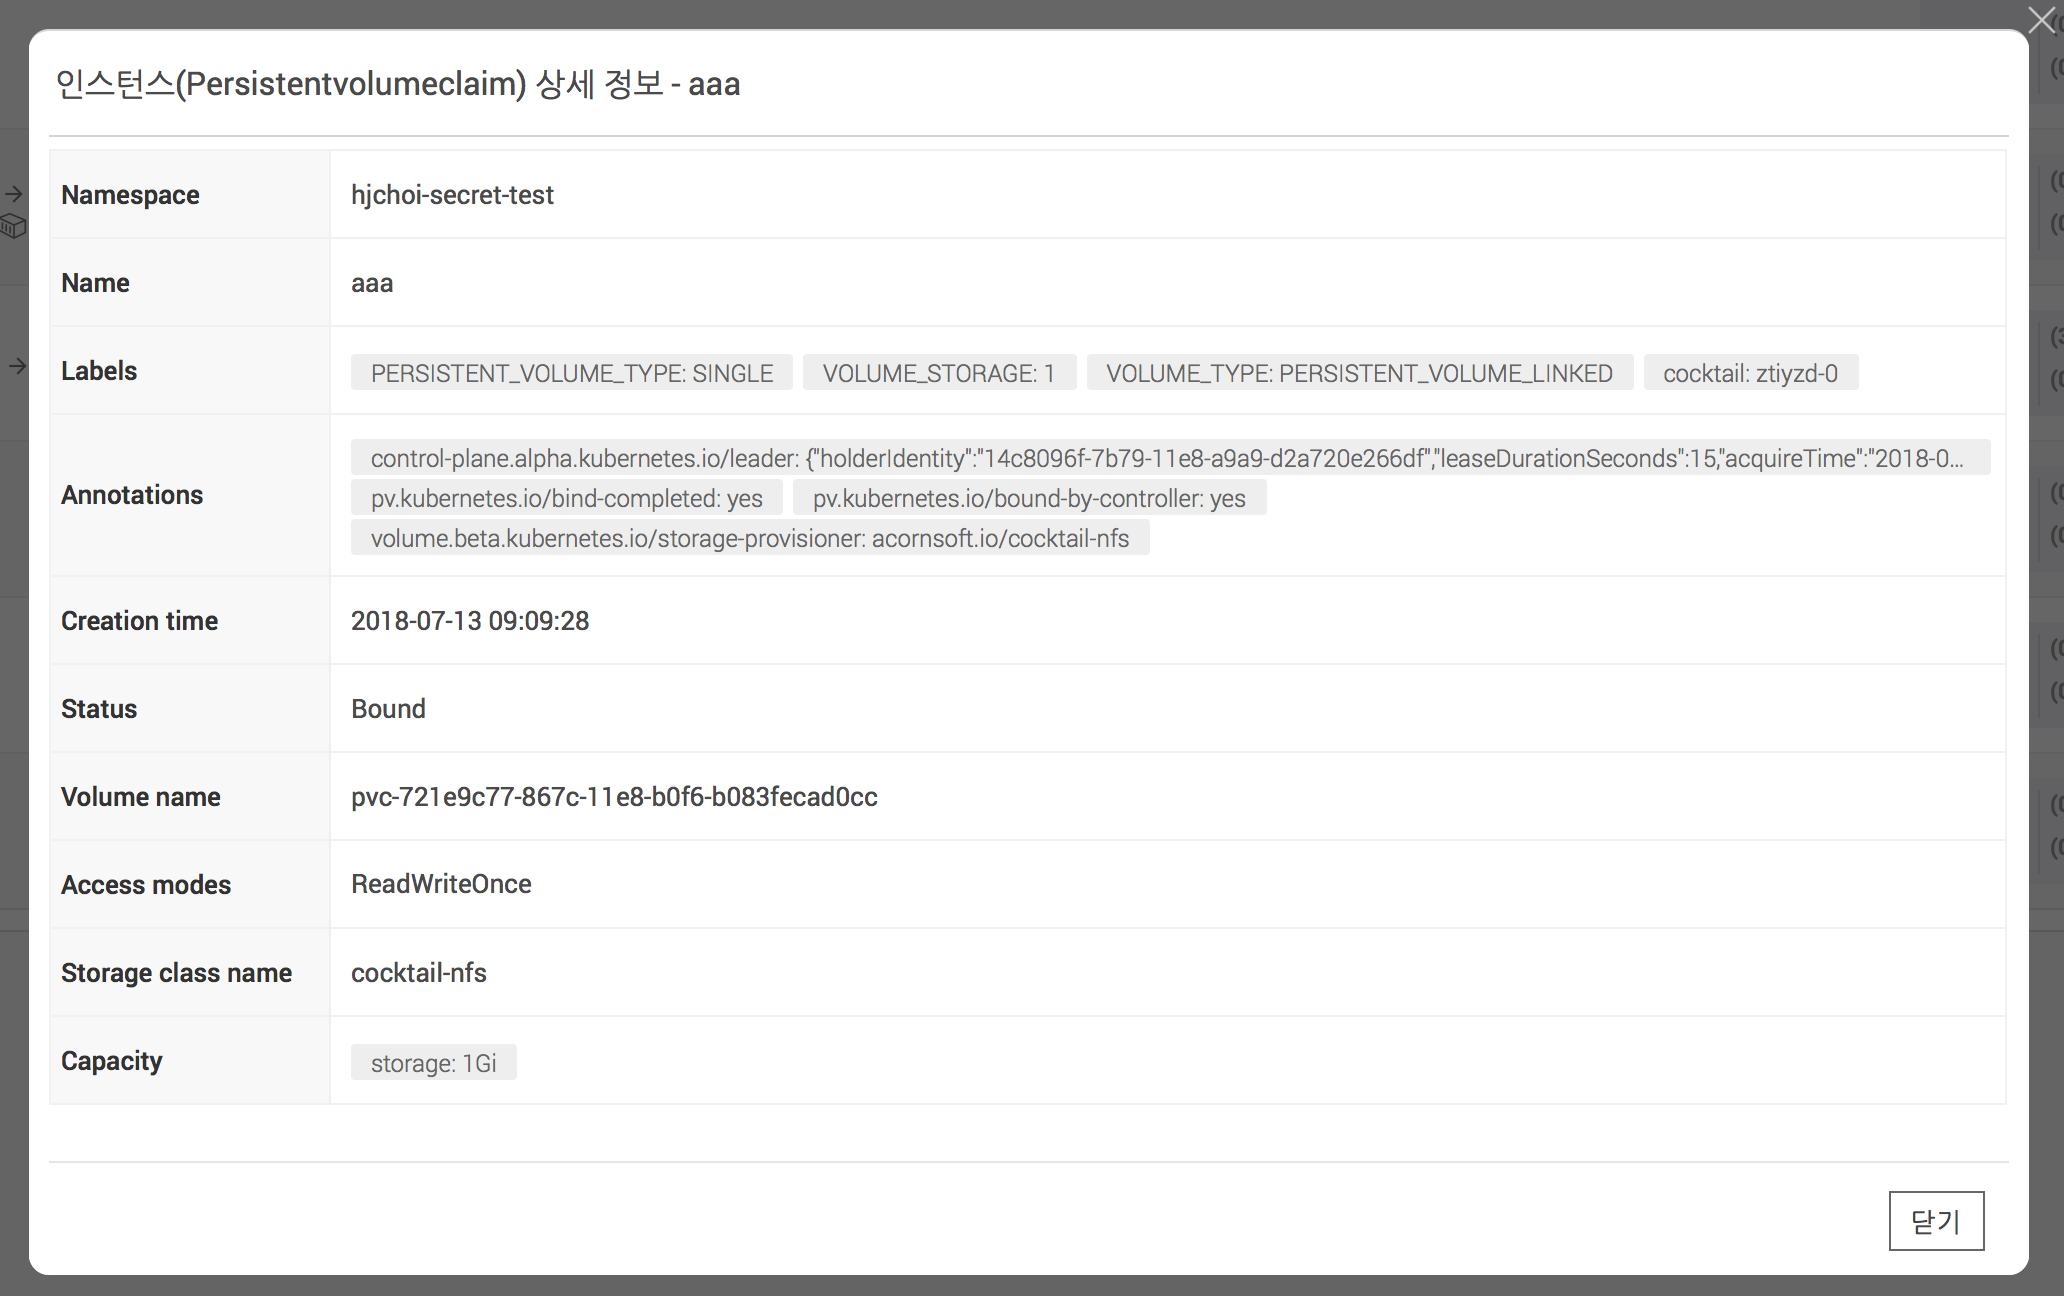
Task: Click the cube icon on left edge
Action: tap(13, 227)
